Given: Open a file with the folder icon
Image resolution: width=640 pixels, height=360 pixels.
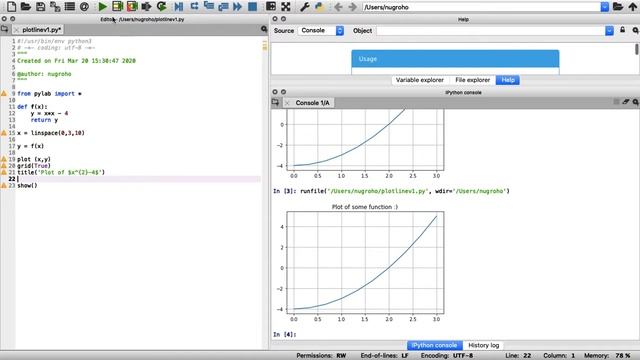Looking at the screenshot, I should [26, 7].
